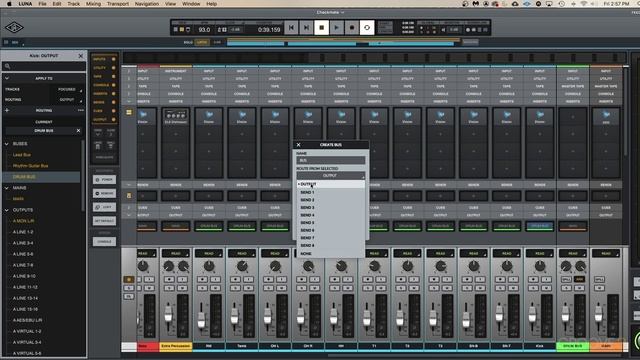Click the SET DEFAULT button
Image resolution: width=640 pixels, height=360 pixels.
(104, 221)
